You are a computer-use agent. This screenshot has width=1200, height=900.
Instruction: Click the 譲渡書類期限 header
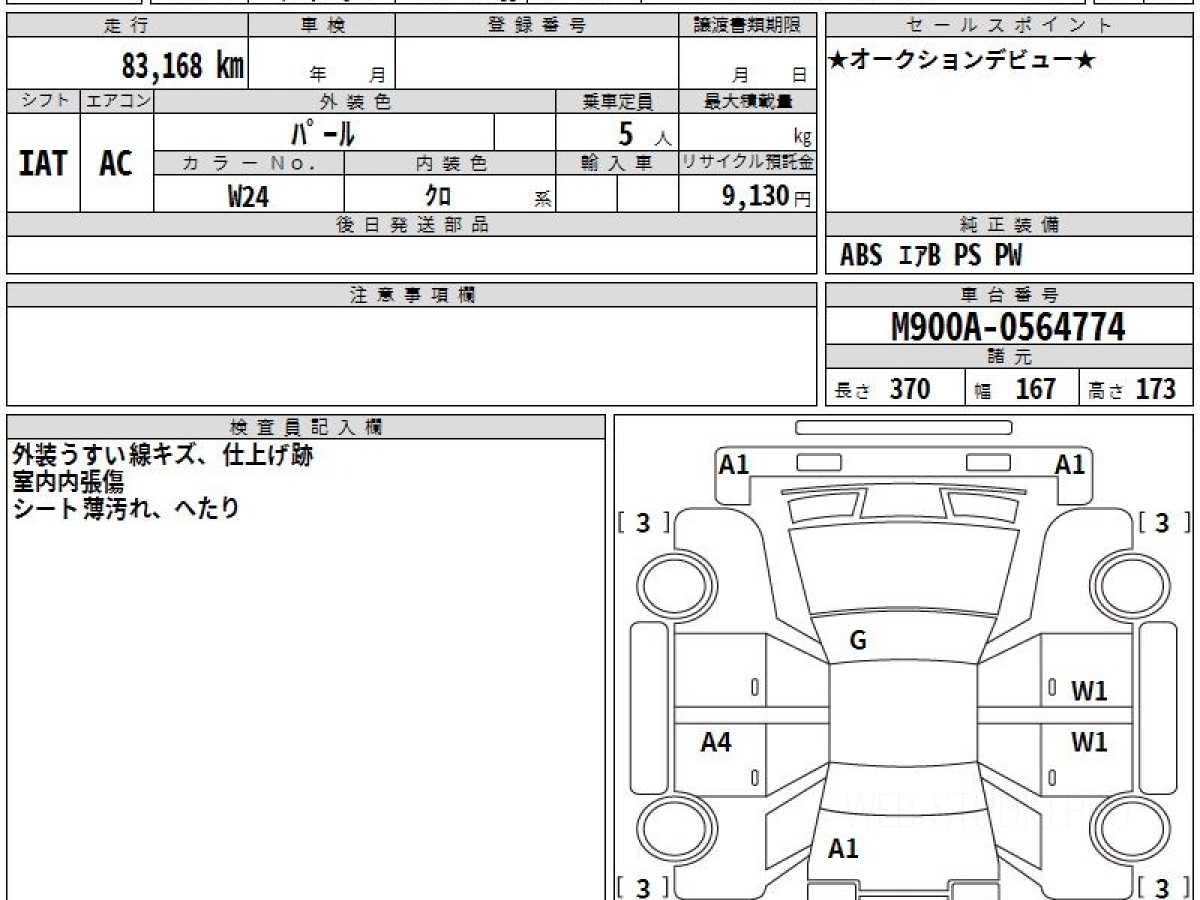(x=748, y=26)
